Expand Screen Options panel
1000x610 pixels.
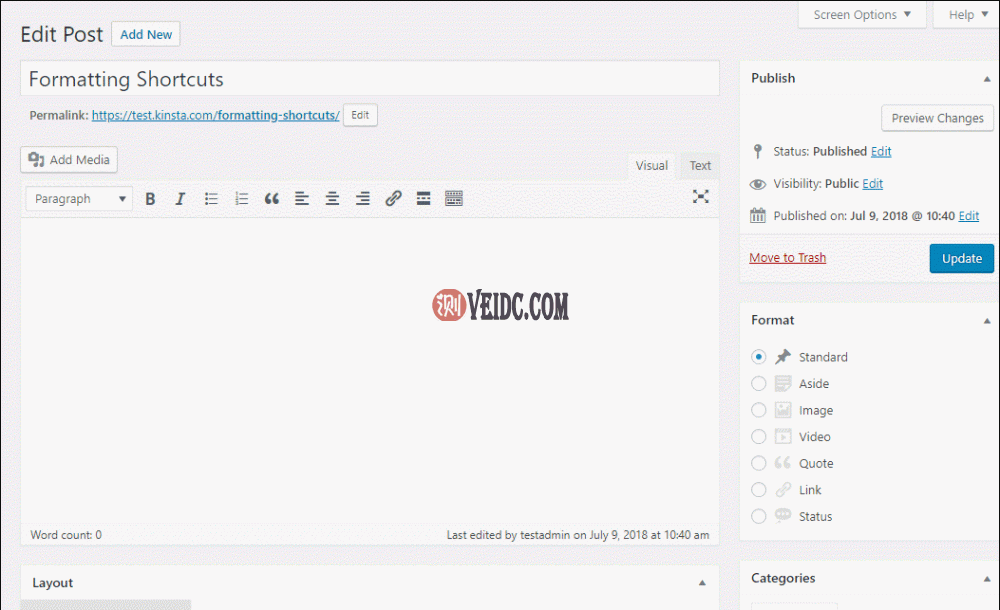tap(862, 15)
